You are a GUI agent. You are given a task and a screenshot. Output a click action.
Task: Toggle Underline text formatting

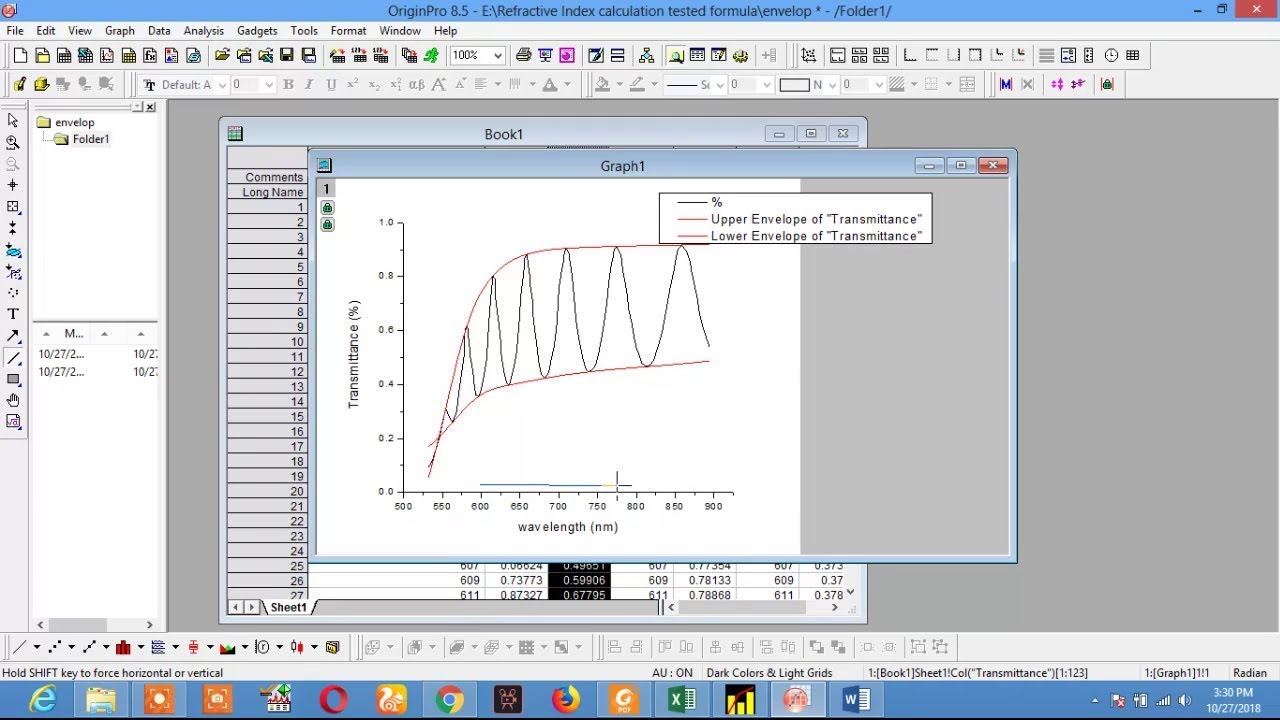(x=331, y=85)
